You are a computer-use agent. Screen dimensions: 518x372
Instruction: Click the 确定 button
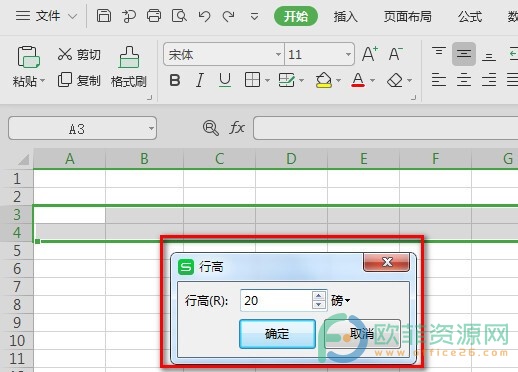tap(277, 334)
